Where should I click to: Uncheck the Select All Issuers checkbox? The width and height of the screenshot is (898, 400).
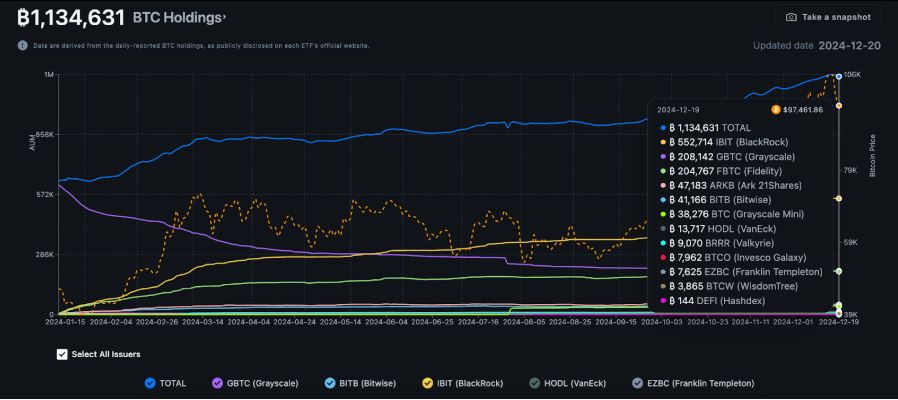pos(62,354)
